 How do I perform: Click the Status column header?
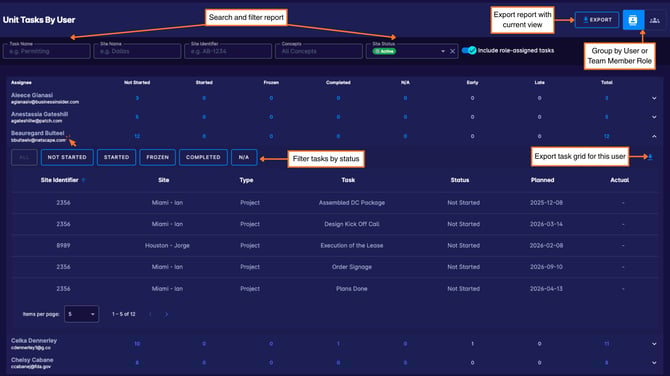coord(460,180)
